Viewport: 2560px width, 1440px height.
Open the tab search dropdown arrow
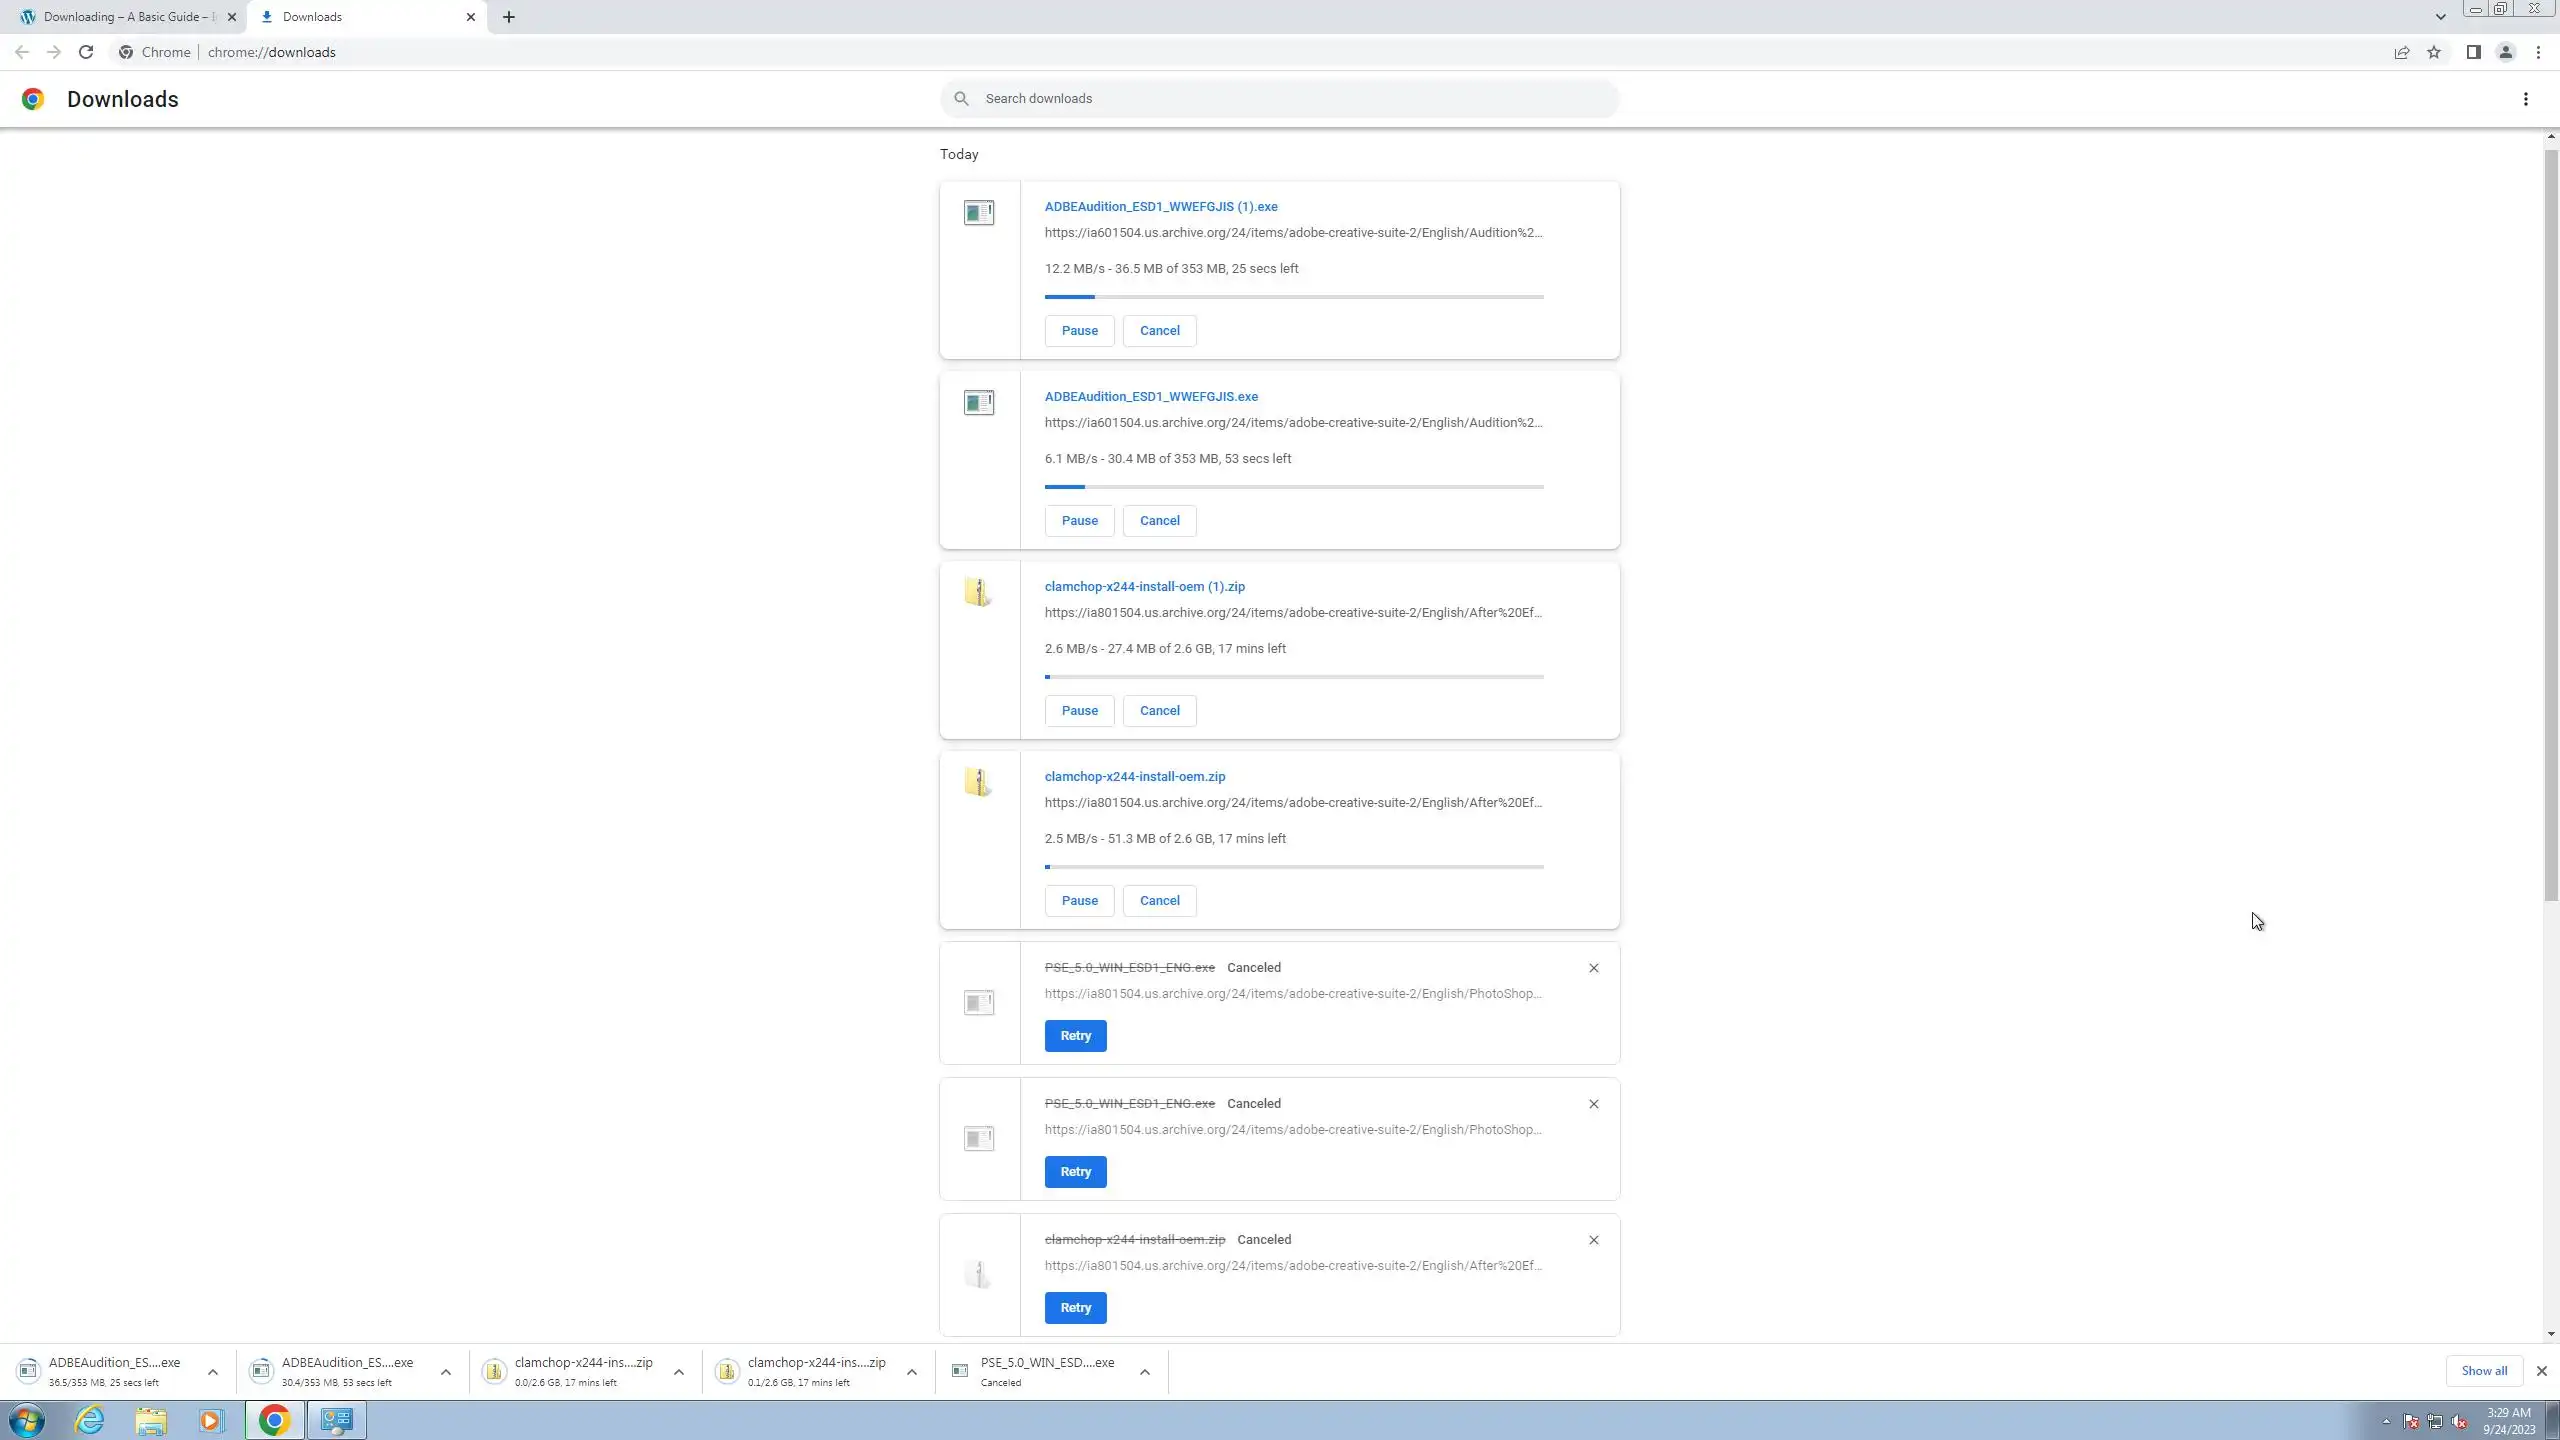click(x=2440, y=17)
